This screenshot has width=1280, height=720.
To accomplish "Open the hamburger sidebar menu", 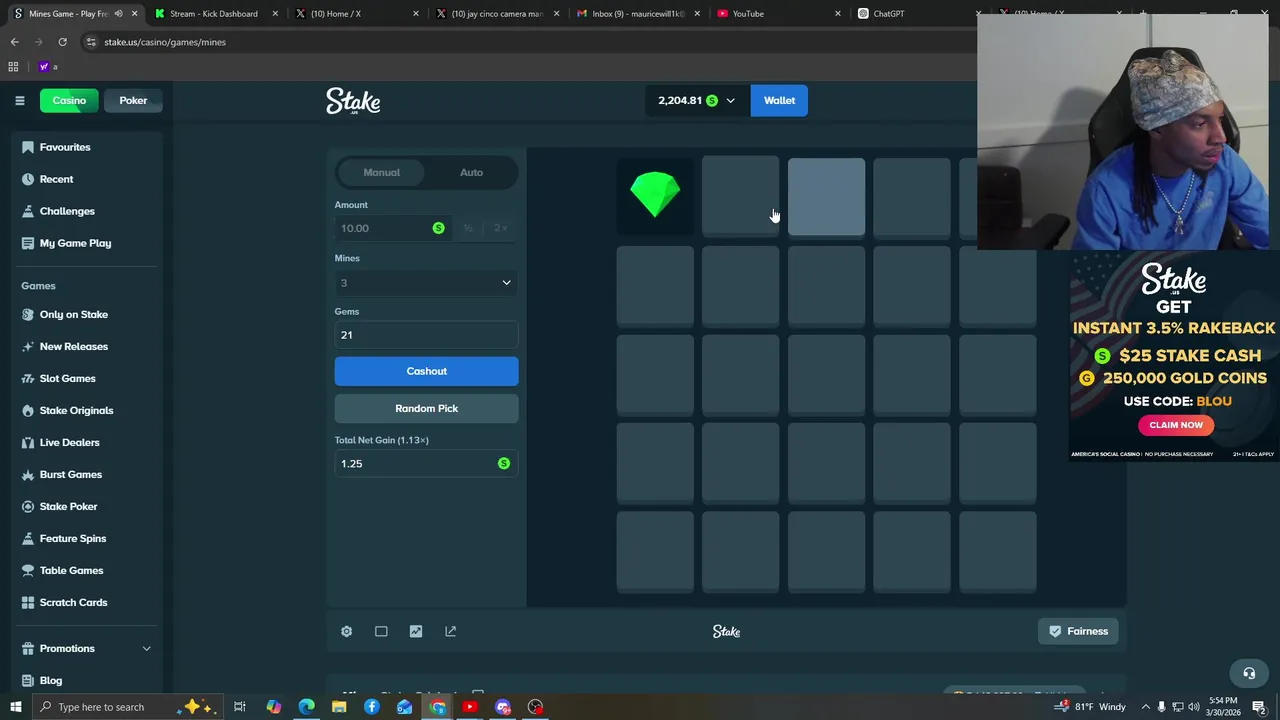I will click(19, 100).
